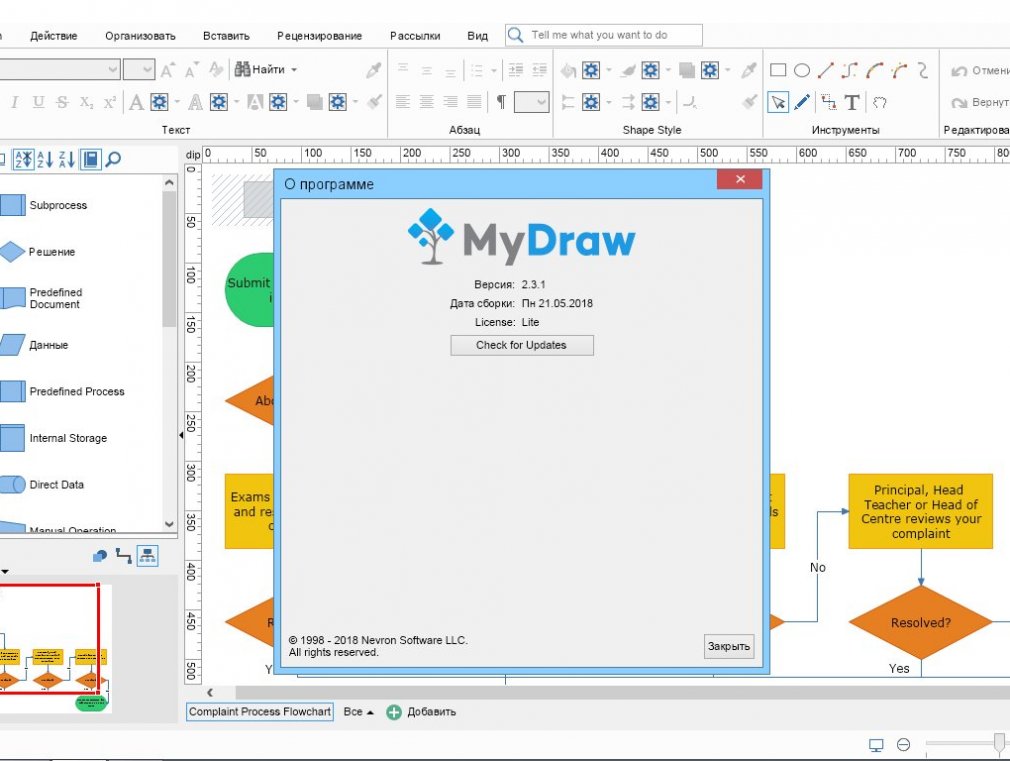
Task: Select the Direct Data library shape
Action: click(x=42, y=485)
